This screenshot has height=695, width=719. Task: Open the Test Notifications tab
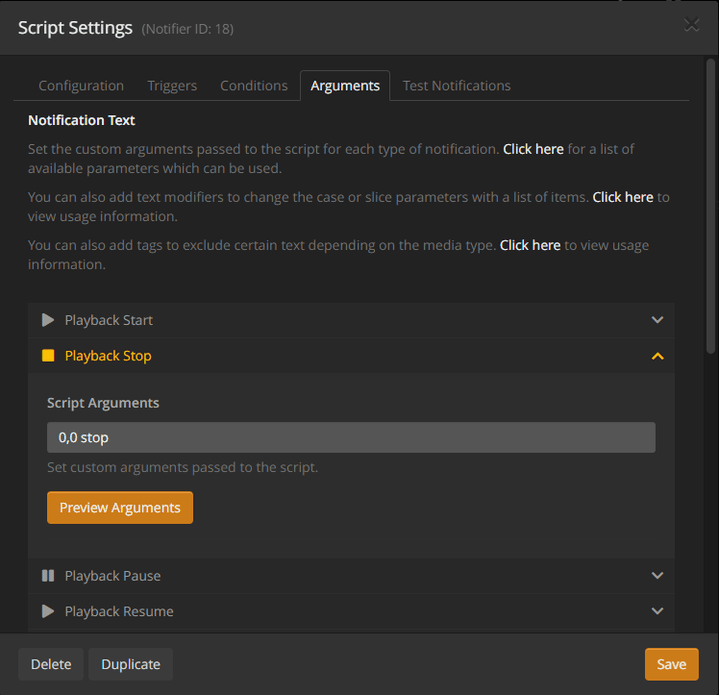pos(456,86)
